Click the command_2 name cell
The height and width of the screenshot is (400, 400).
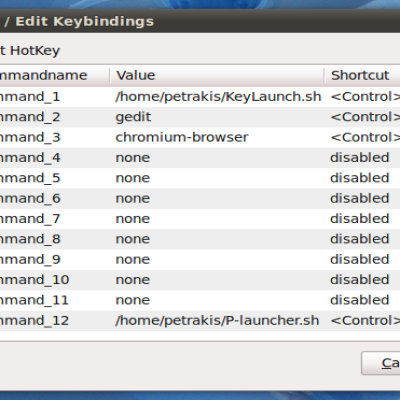tap(30, 117)
